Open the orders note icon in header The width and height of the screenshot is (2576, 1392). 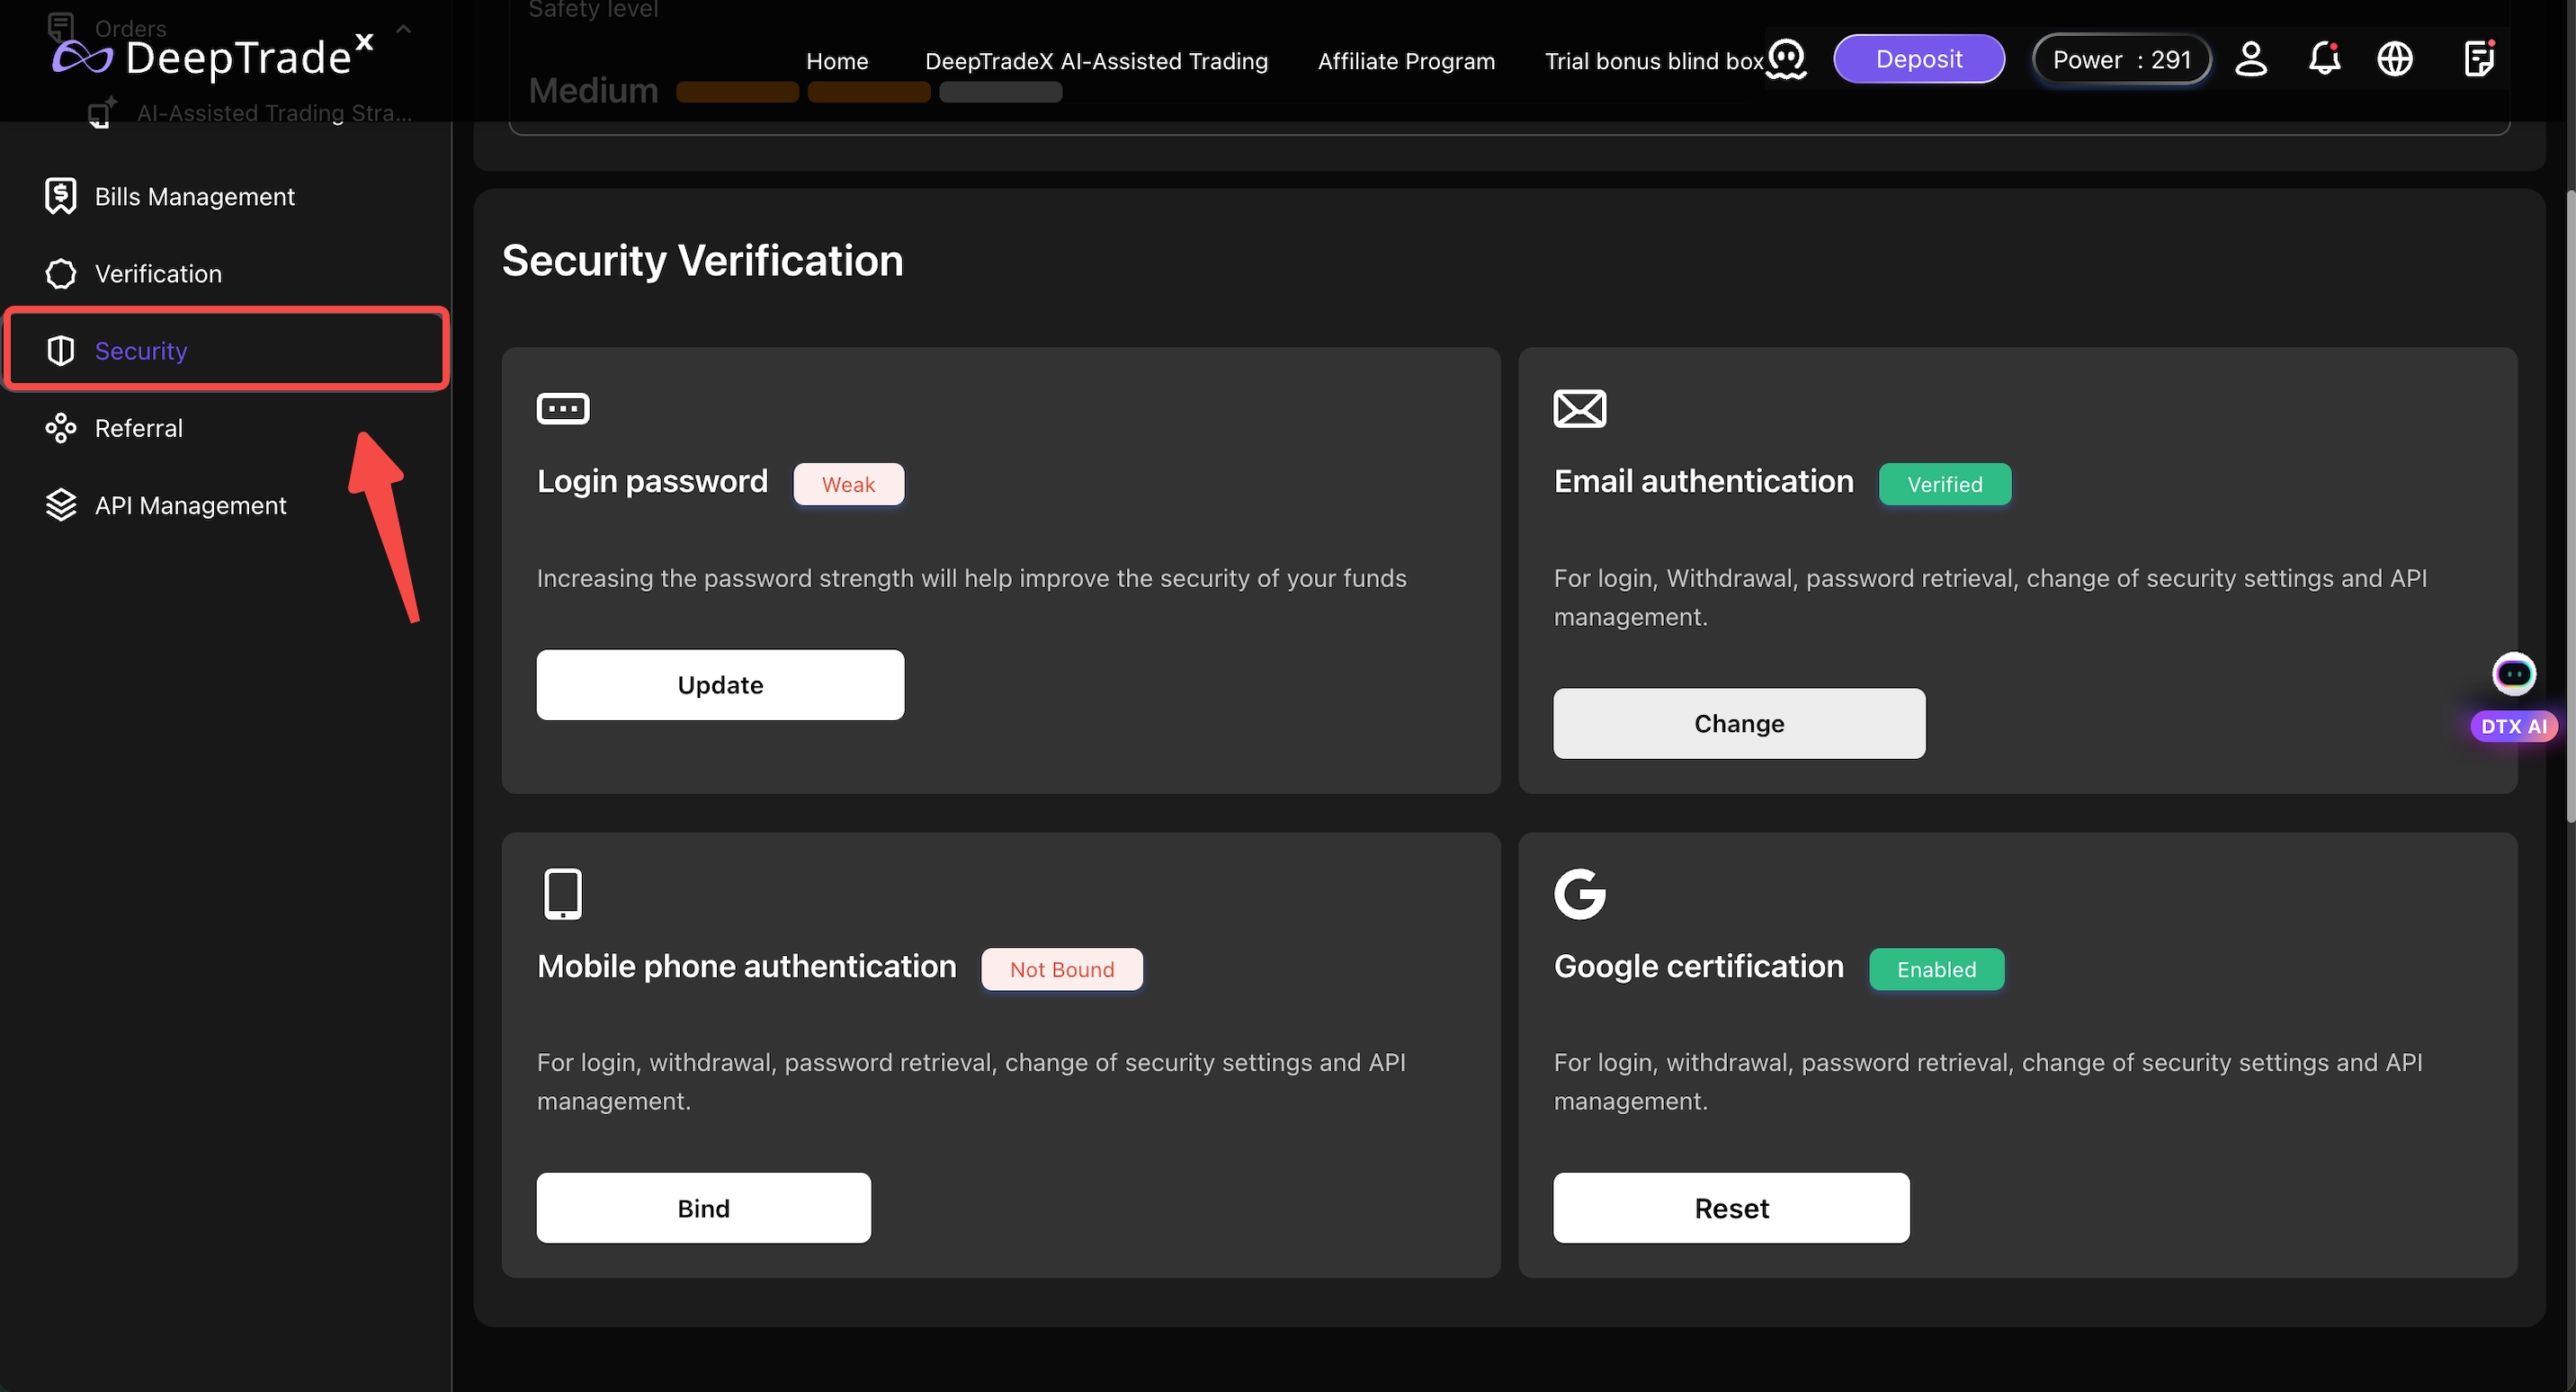coord(2479,58)
